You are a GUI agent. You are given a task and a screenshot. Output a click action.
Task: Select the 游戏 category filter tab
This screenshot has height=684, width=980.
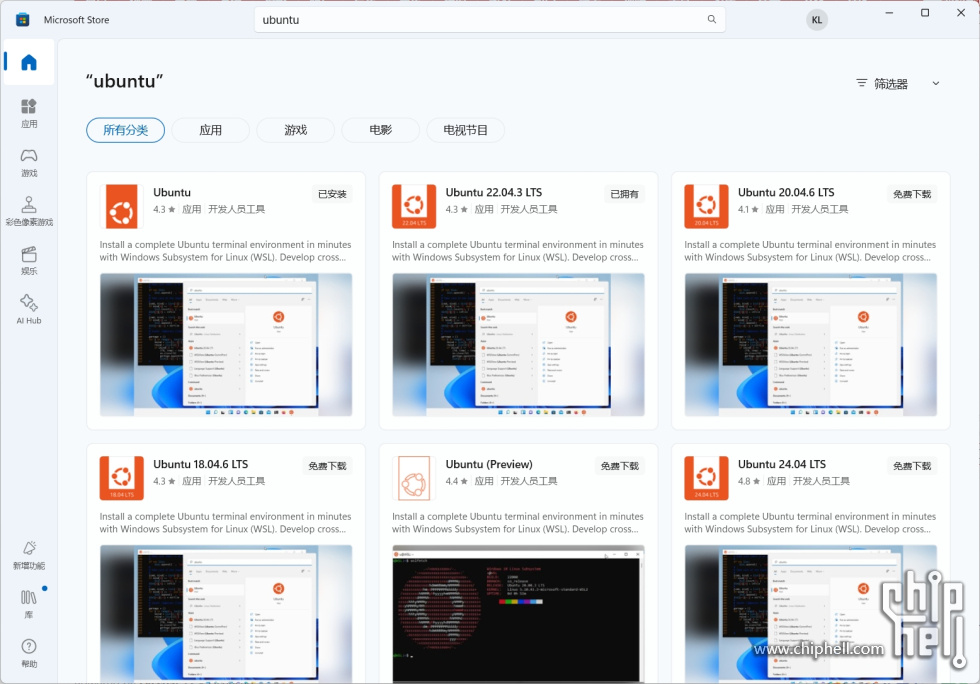[296, 130]
